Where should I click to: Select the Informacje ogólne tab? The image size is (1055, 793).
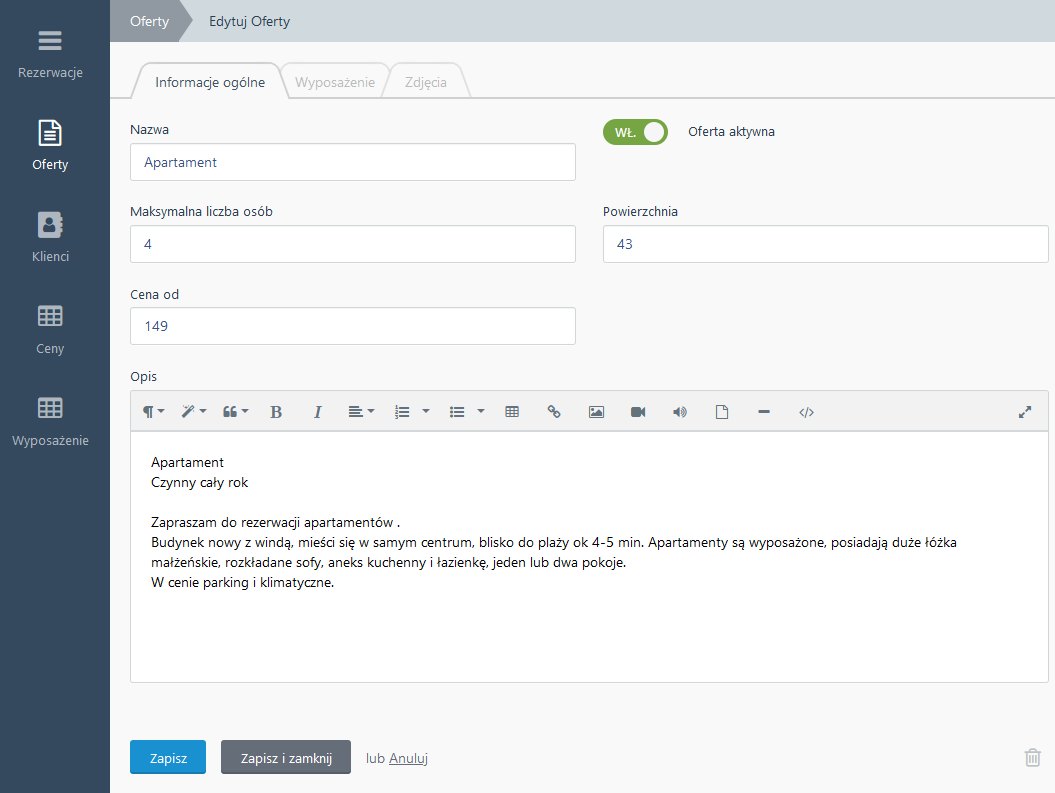210,82
